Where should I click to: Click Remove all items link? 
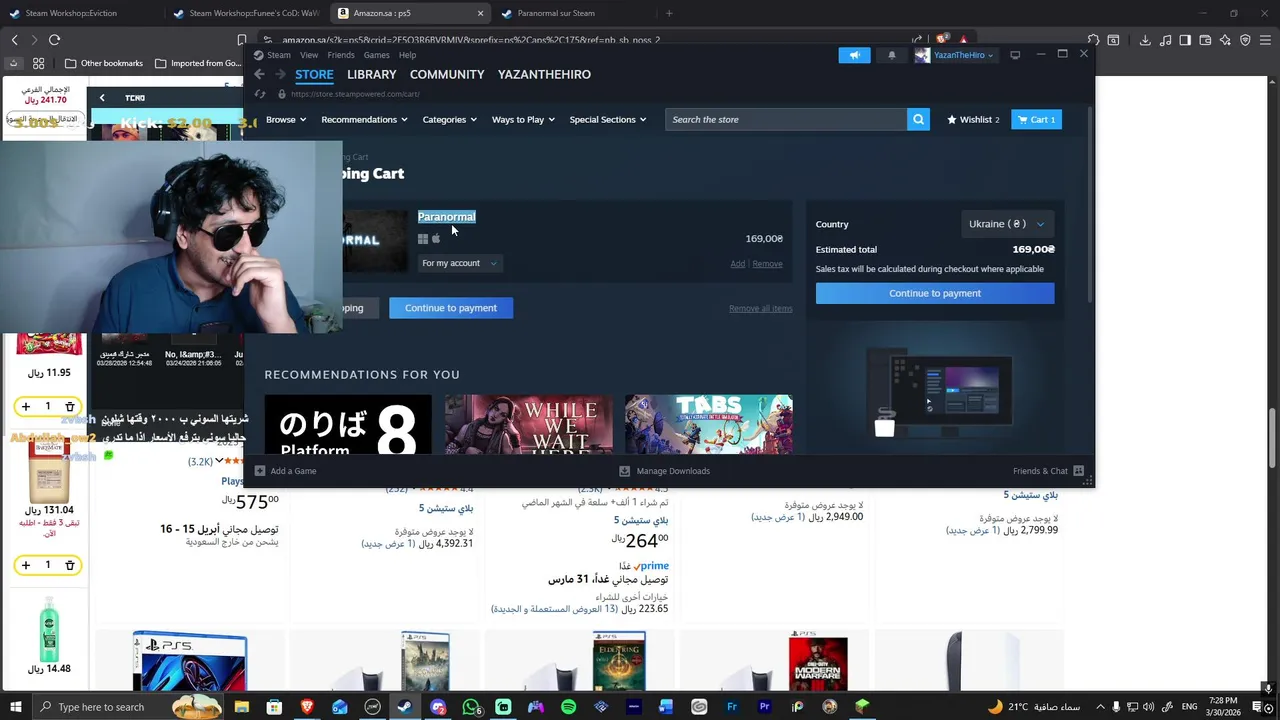click(x=760, y=308)
